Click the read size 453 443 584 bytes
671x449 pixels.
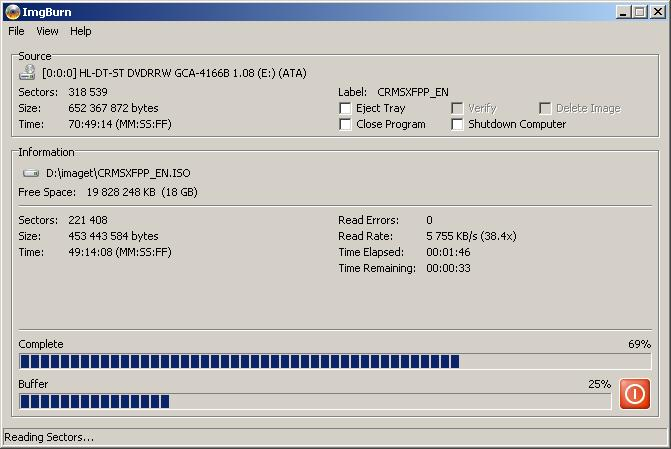113,236
